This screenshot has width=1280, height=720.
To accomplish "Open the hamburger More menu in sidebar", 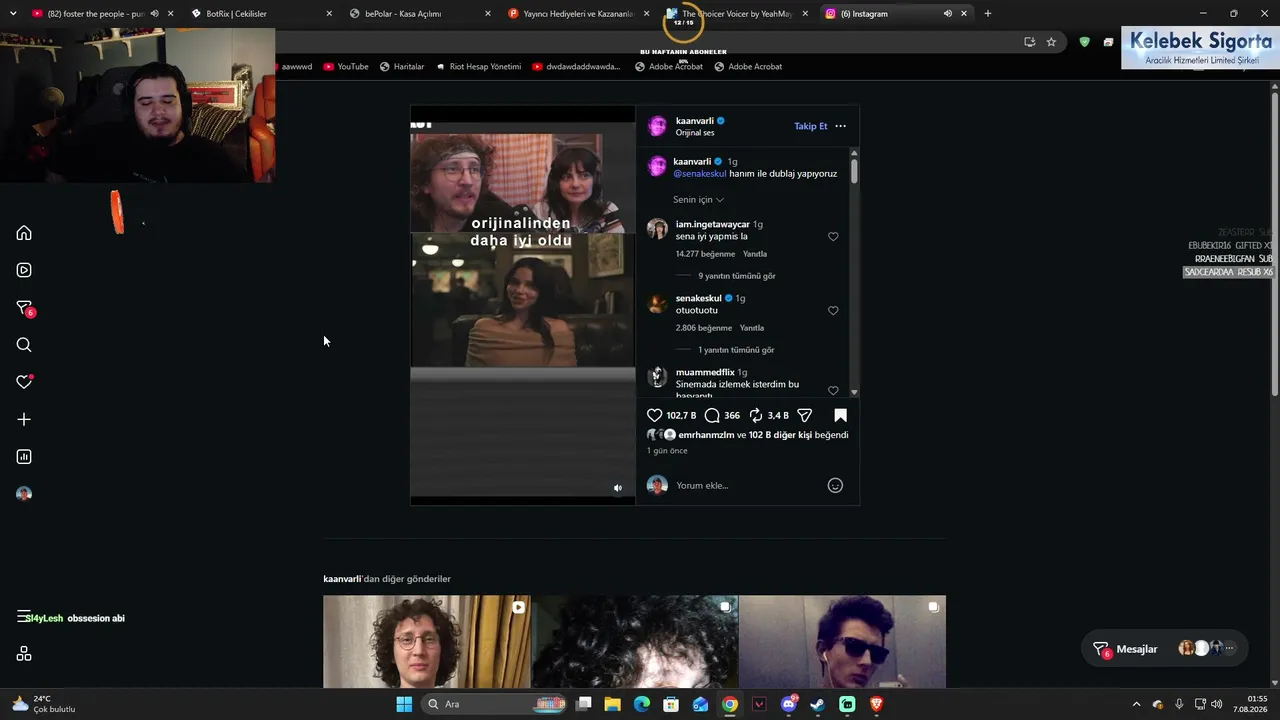I will pyautogui.click(x=24, y=617).
